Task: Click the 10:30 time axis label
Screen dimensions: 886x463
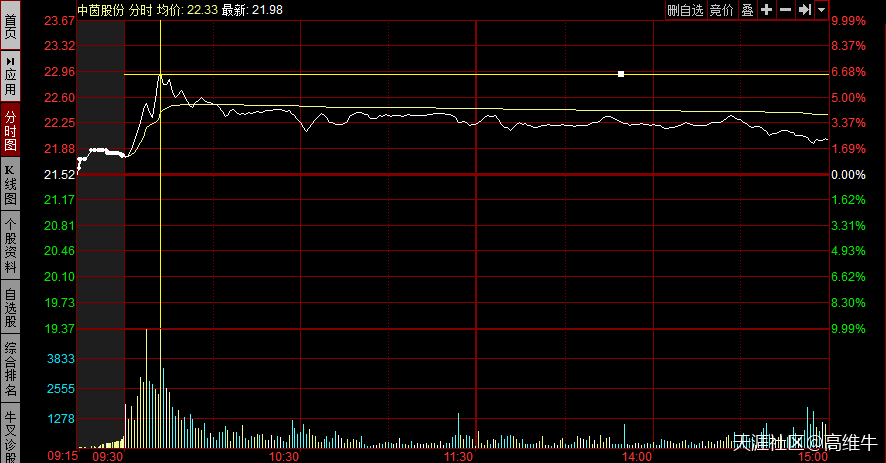Action: click(x=285, y=456)
